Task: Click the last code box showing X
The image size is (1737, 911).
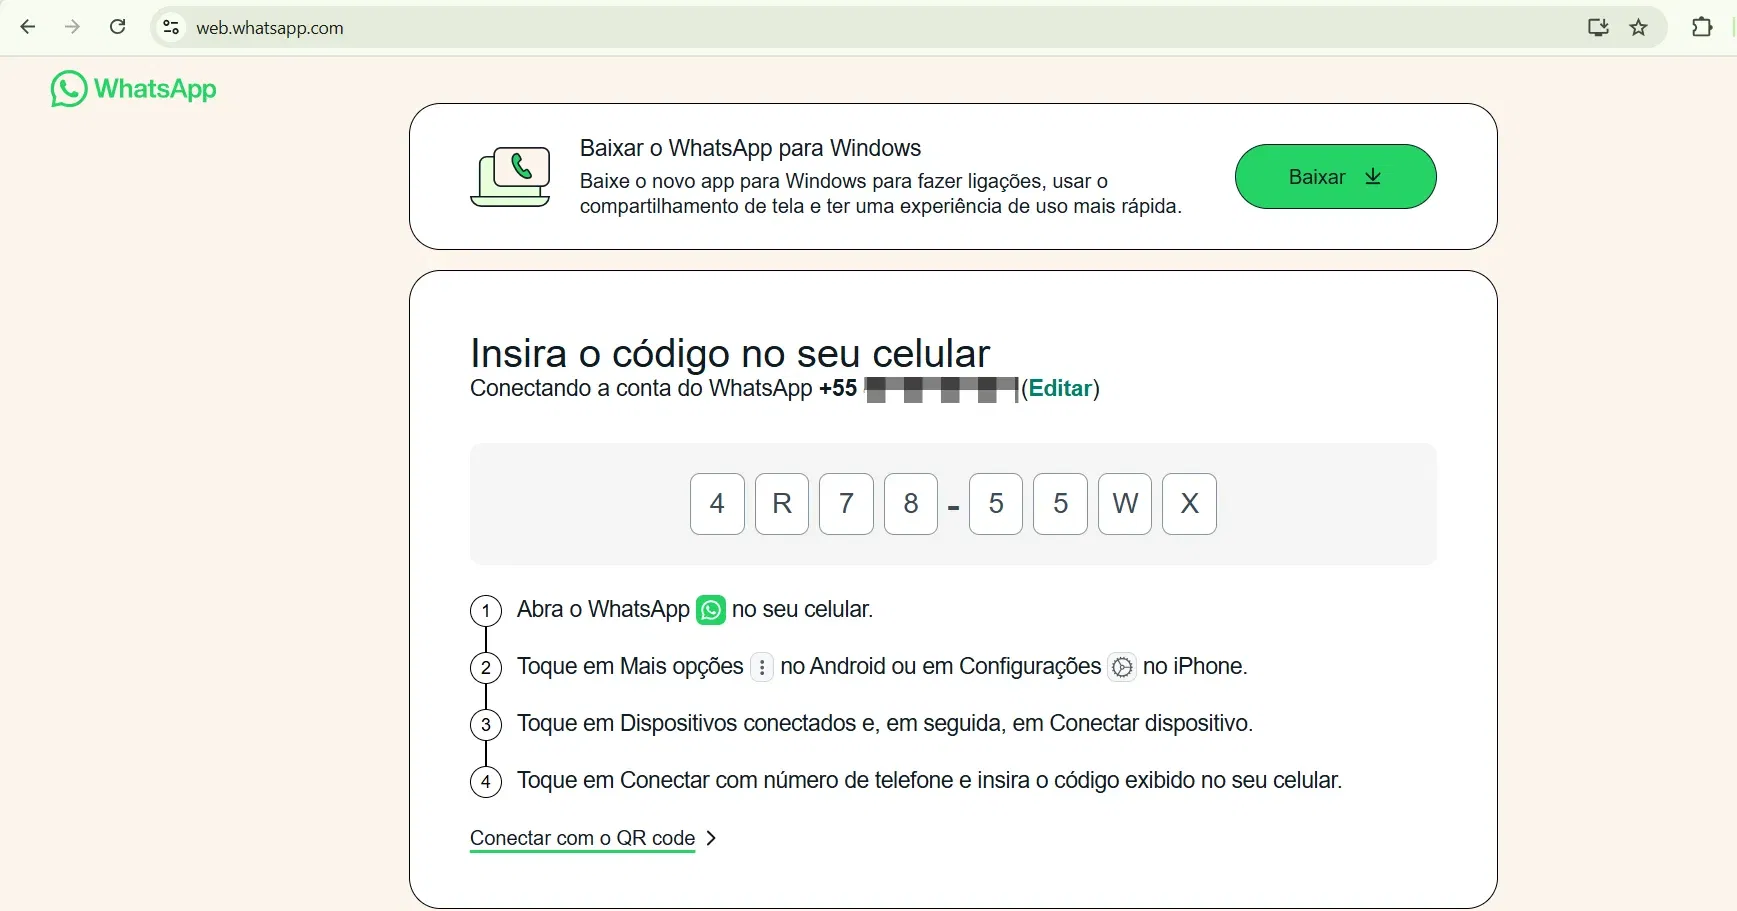Action: click(1189, 504)
